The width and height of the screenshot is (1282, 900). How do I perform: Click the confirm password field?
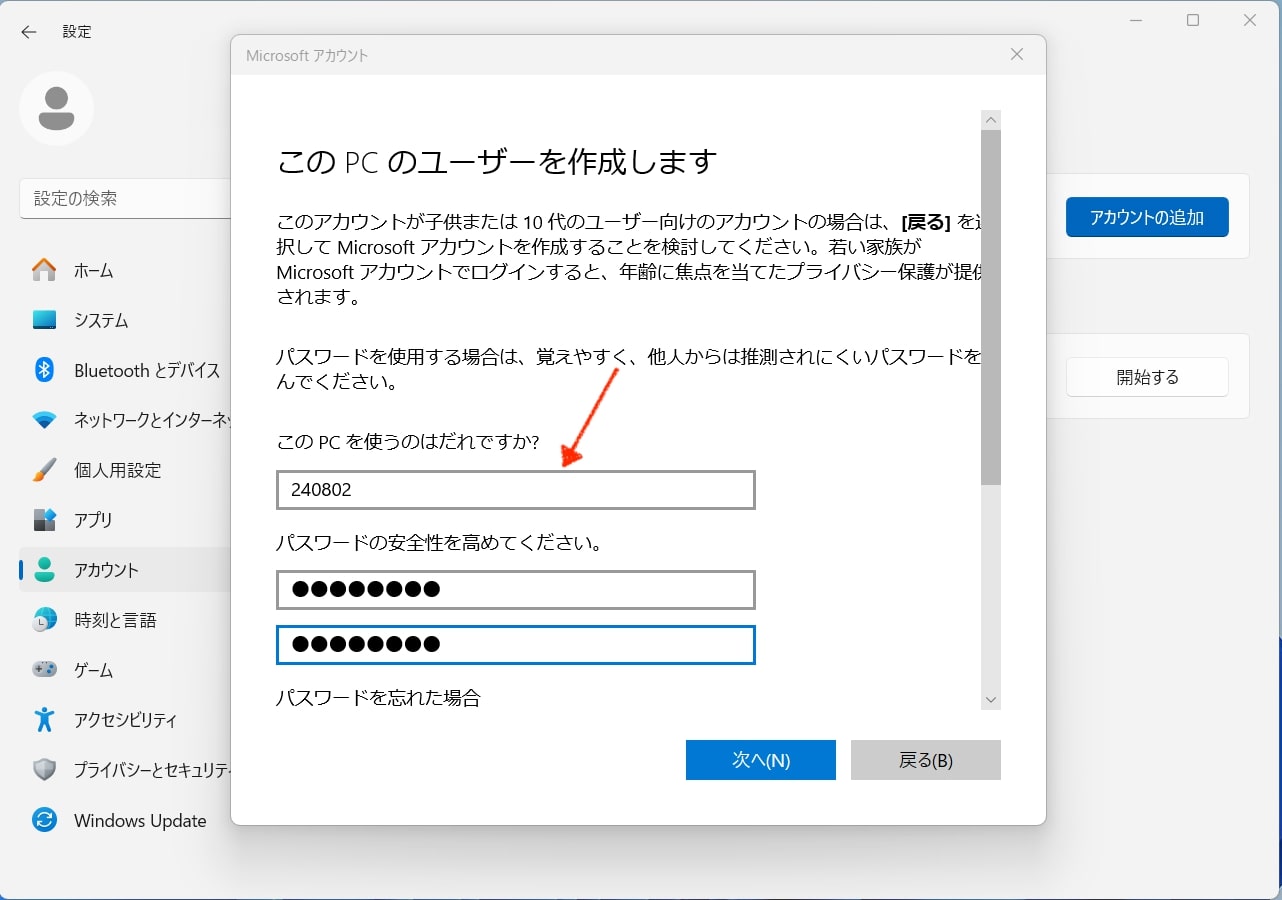(x=516, y=644)
